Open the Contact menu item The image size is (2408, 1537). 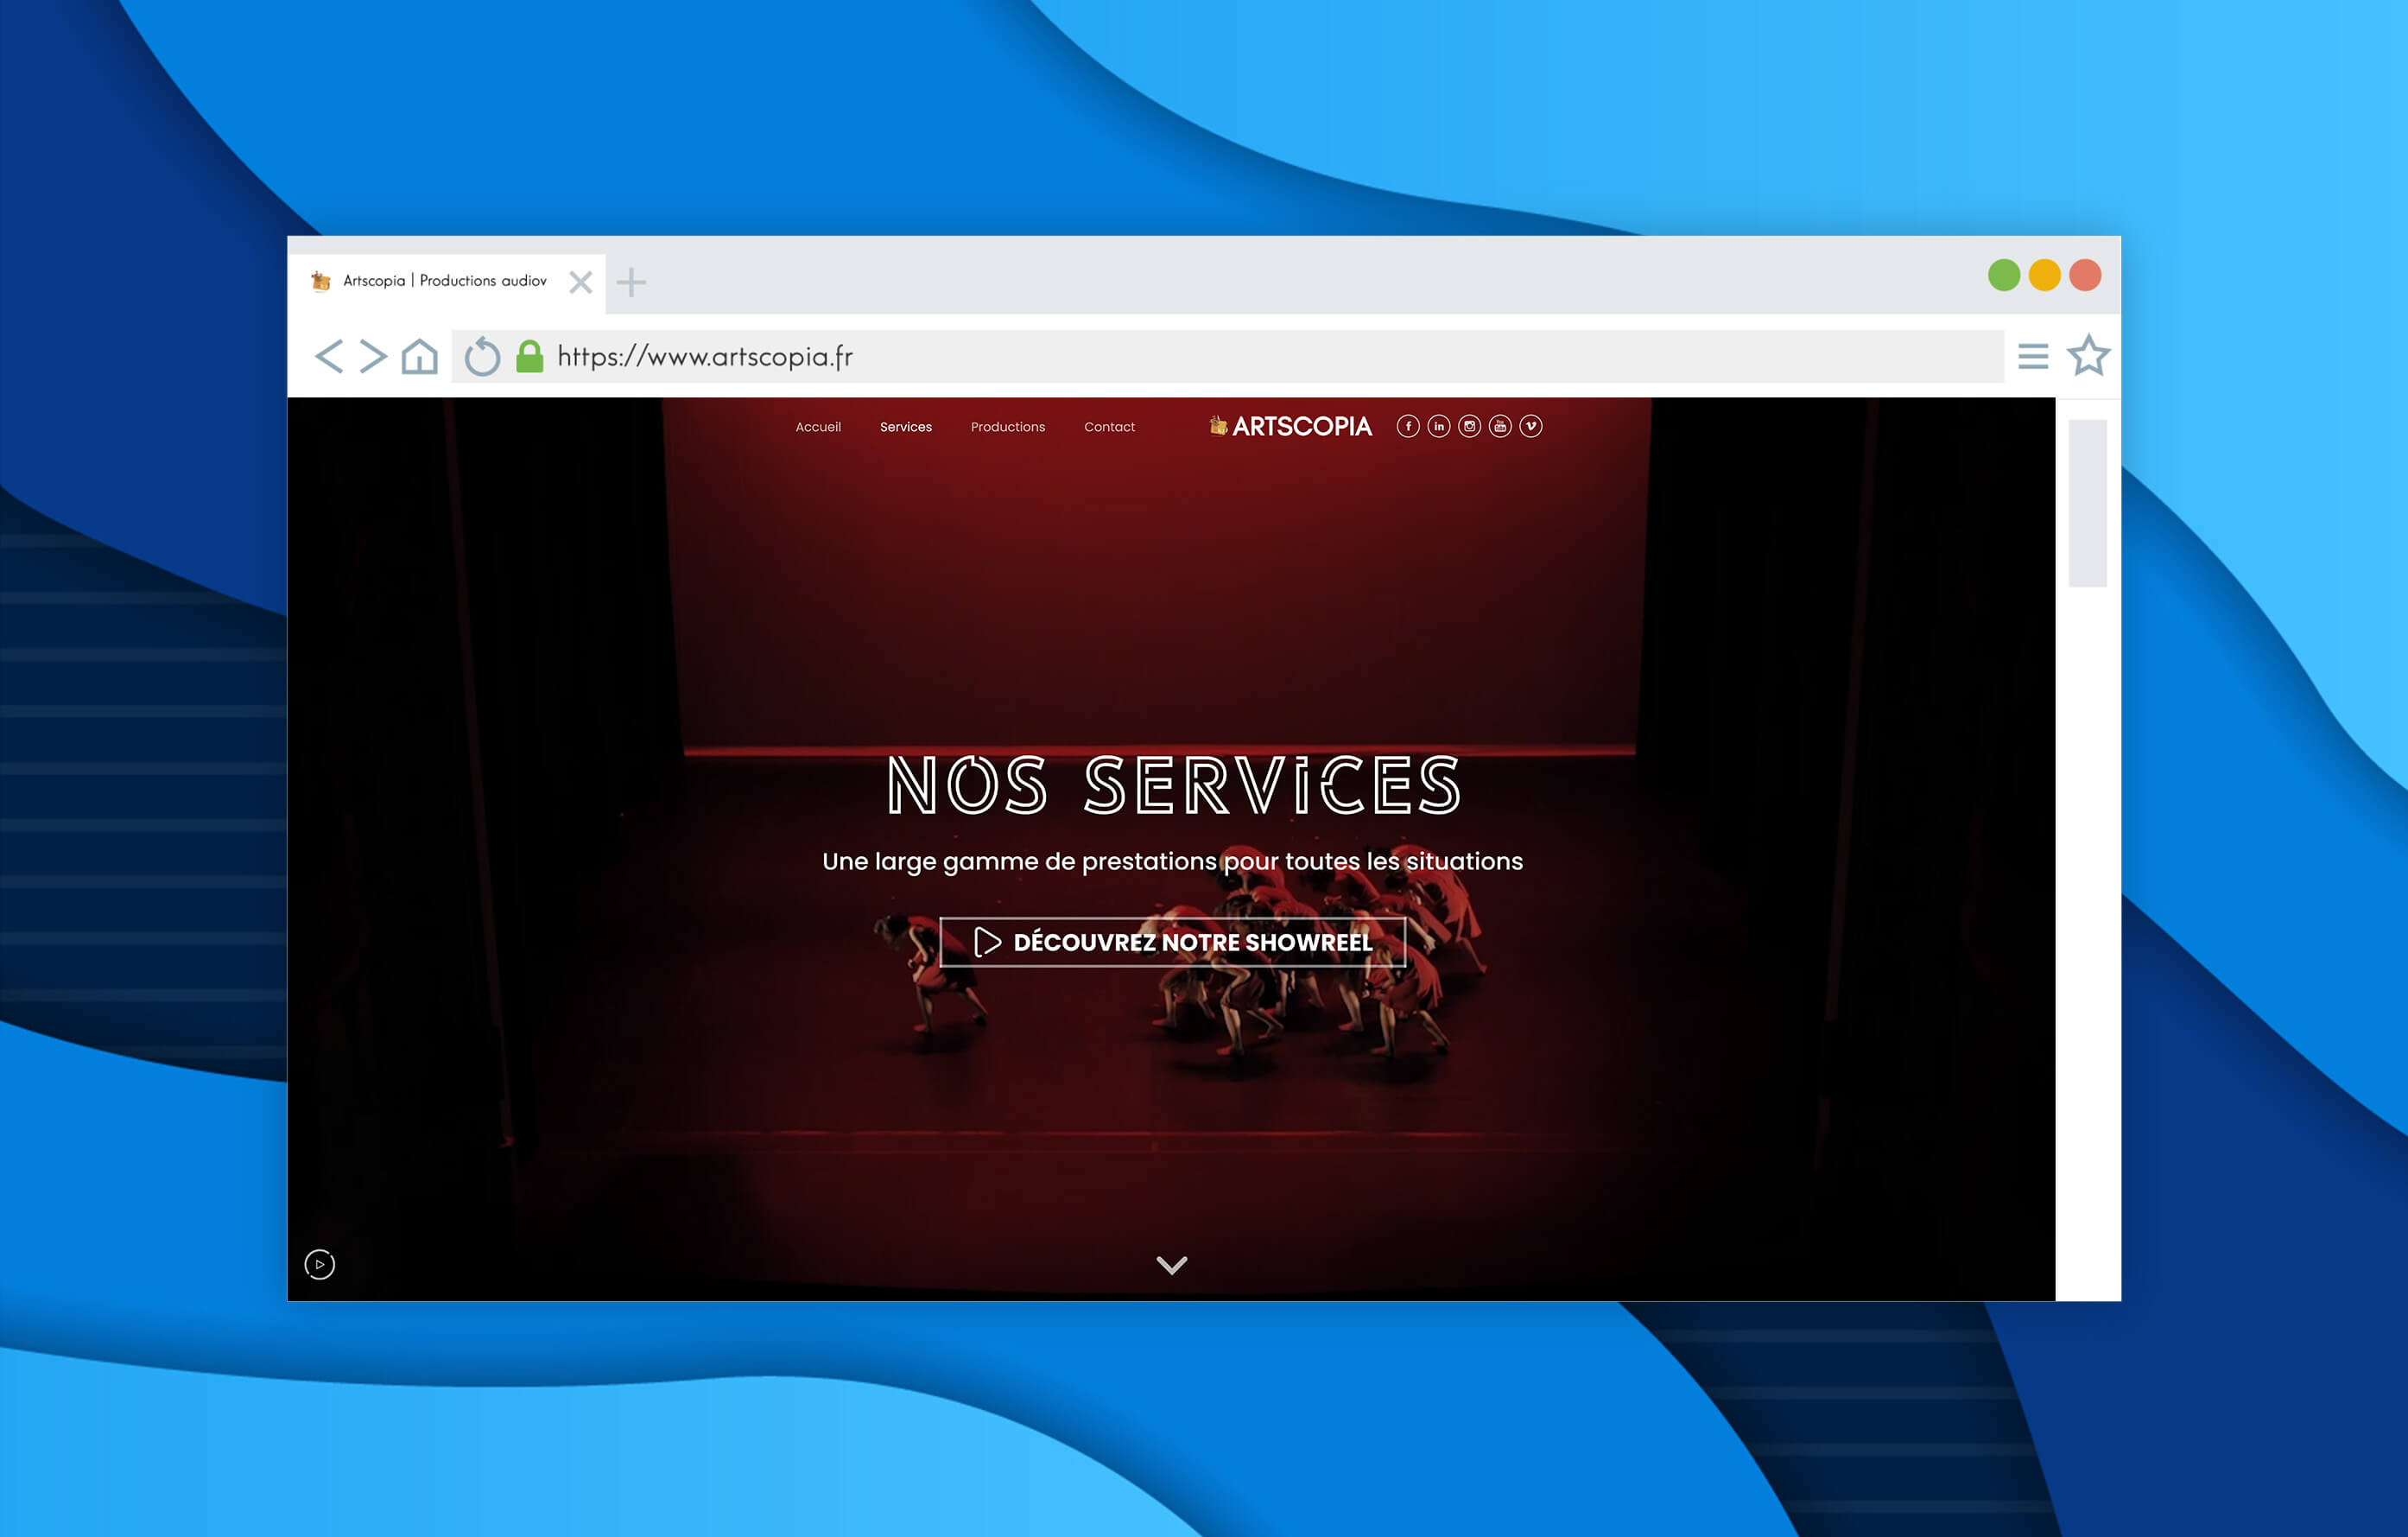(x=1109, y=427)
